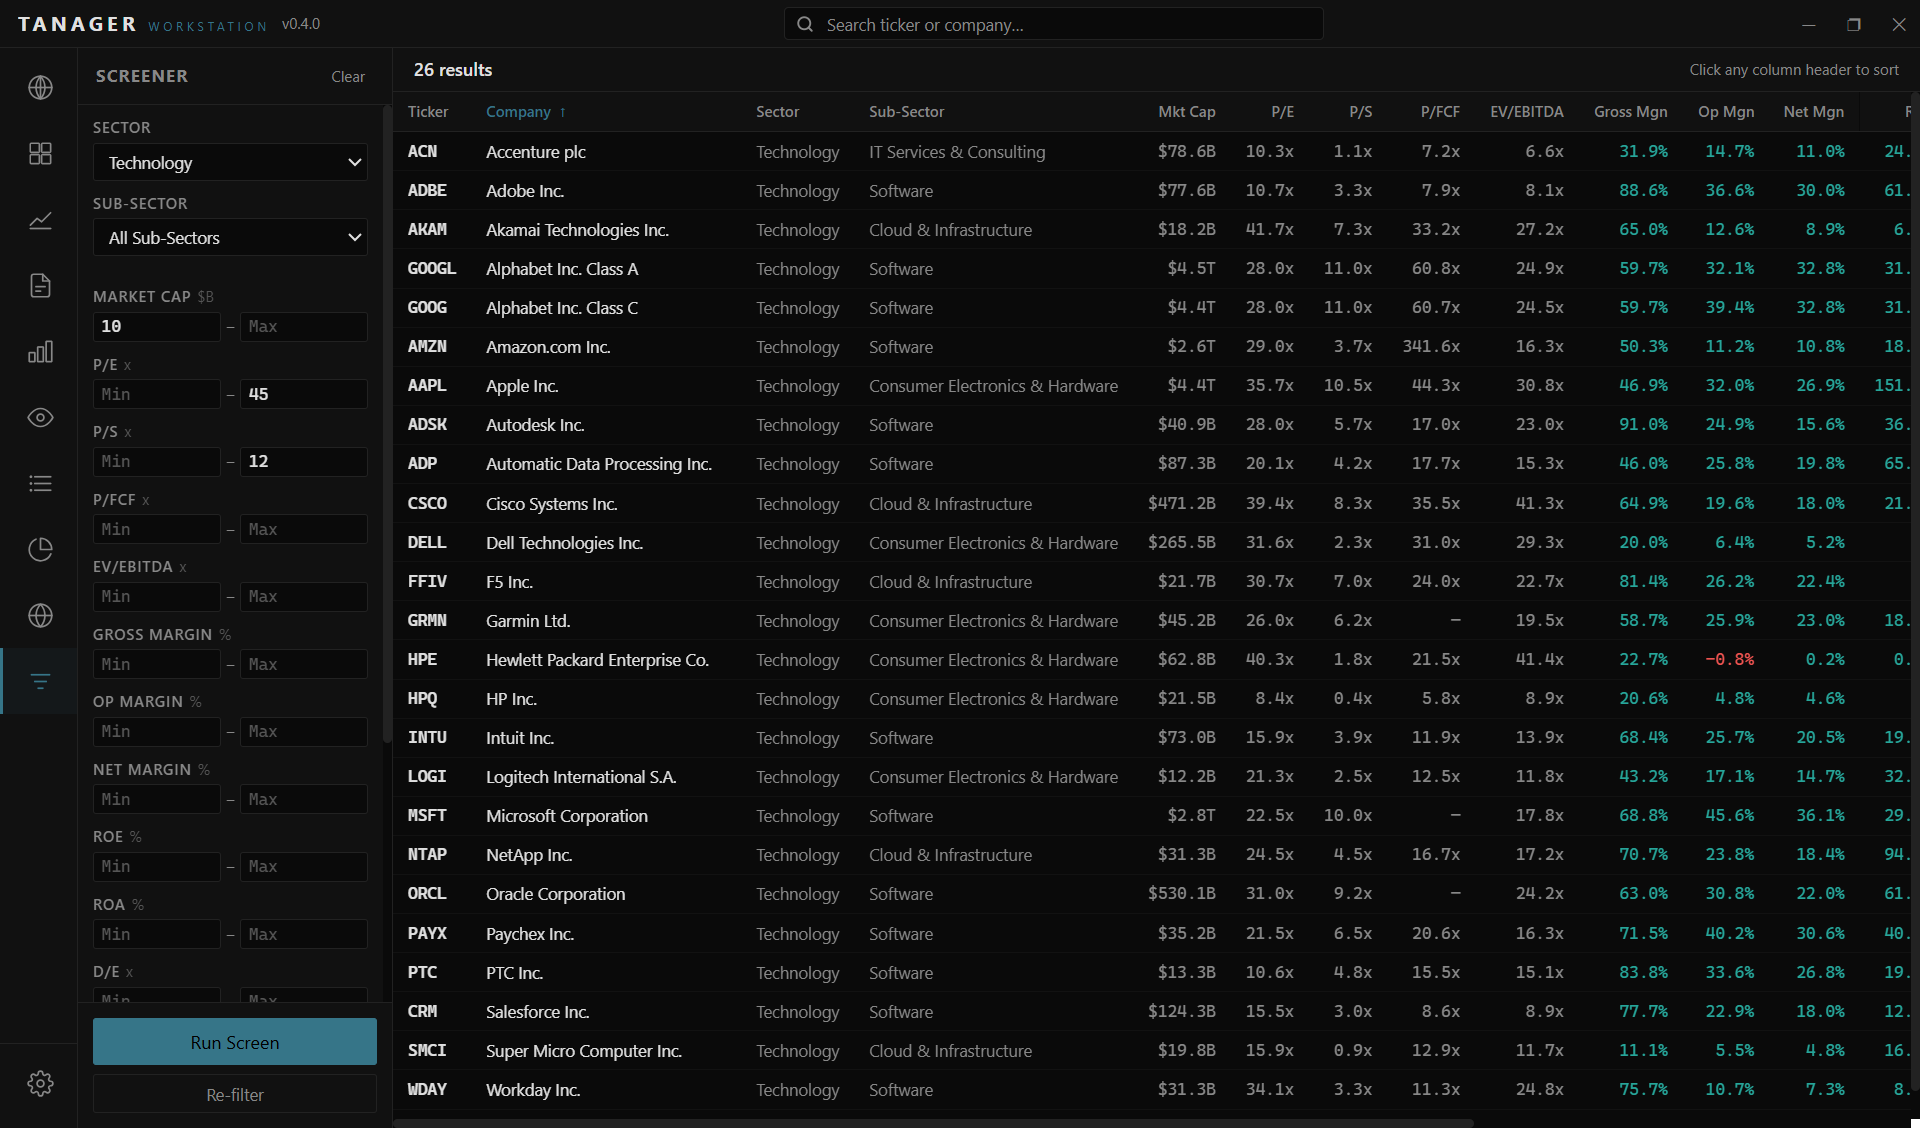1920x1128 pixels.
Task: Click the $530.1B Oracle market cap value
Action: [x=1182, y=894]
